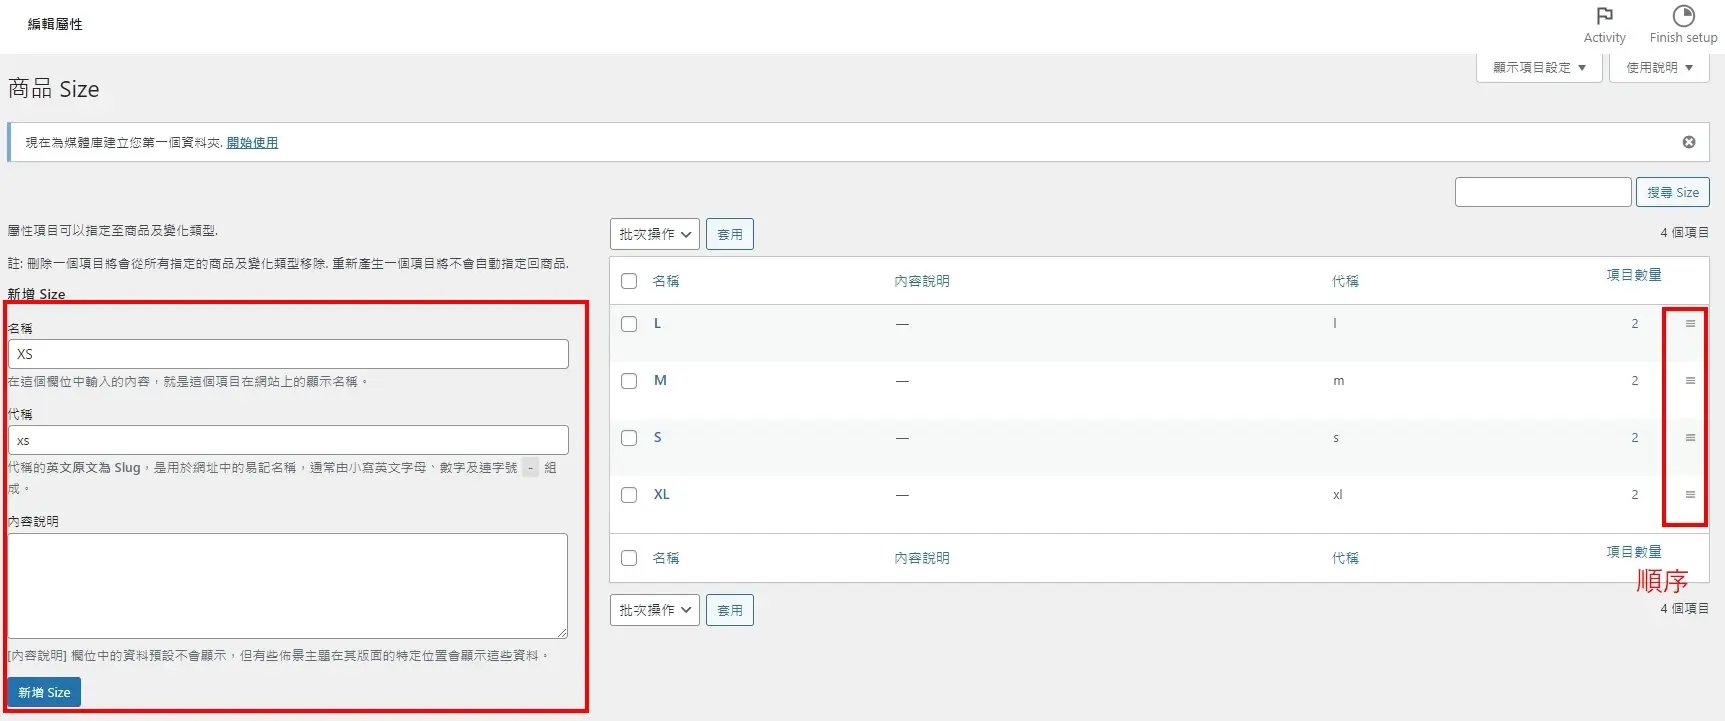The height and width of the screenshot is (721, 1725).
Task: Click the drag handle for row L
Action: click(1690, 324)
